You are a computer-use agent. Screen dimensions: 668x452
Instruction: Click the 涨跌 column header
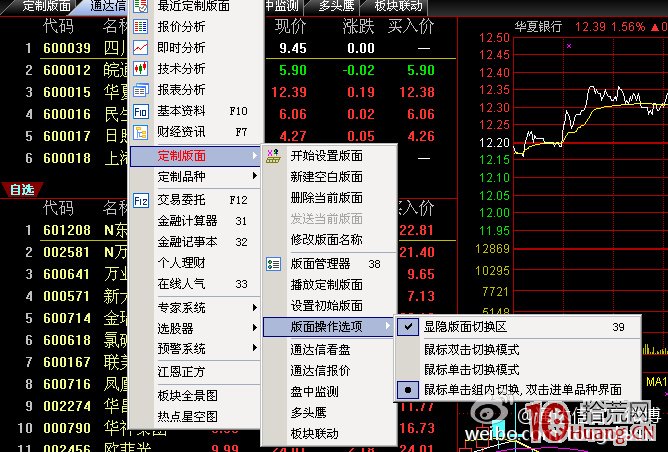click(358, 26)
